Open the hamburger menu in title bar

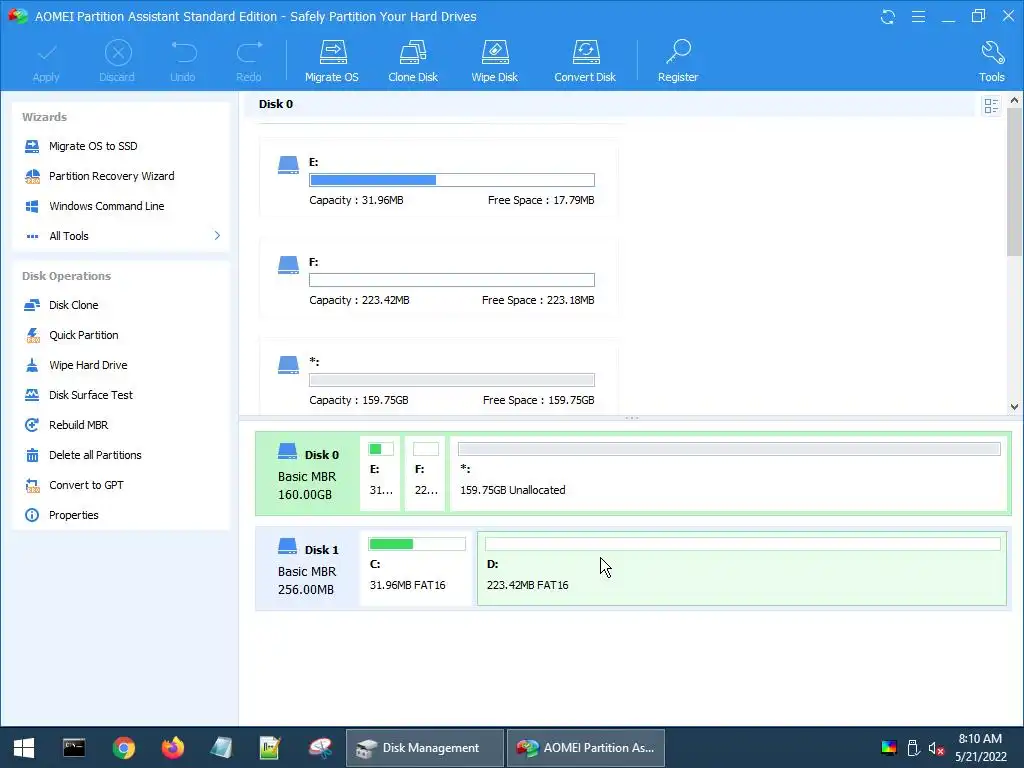(918, 16)
